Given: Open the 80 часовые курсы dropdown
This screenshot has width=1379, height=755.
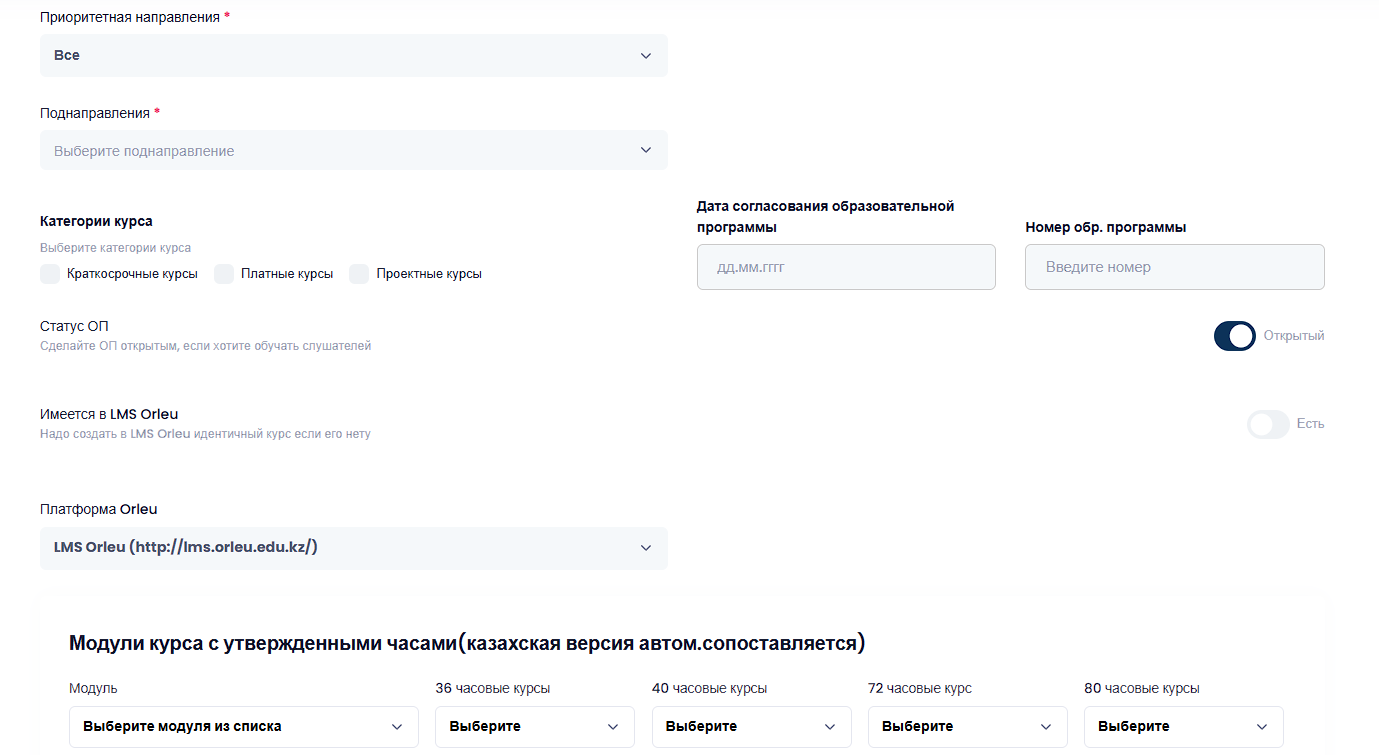Looking at the screenshot, I should point(1183,727).
